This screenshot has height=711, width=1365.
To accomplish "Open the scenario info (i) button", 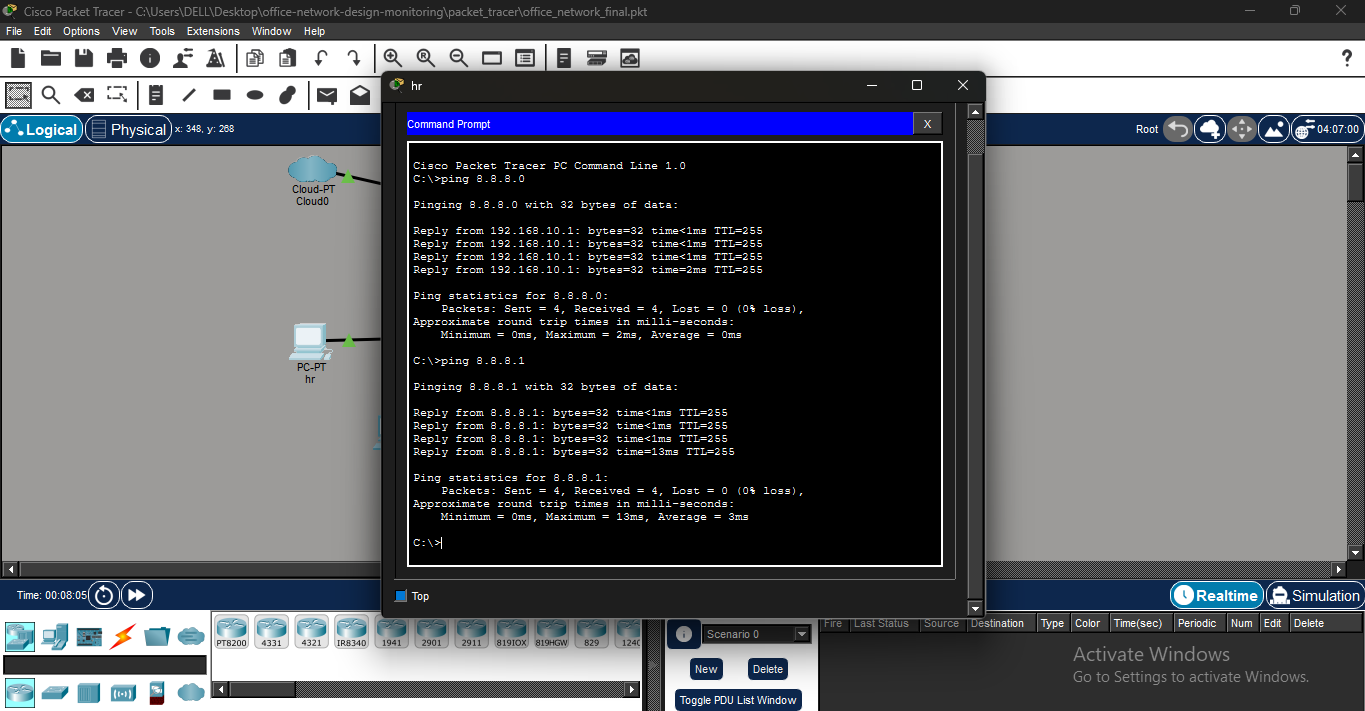I will click(x=683, y=634).
